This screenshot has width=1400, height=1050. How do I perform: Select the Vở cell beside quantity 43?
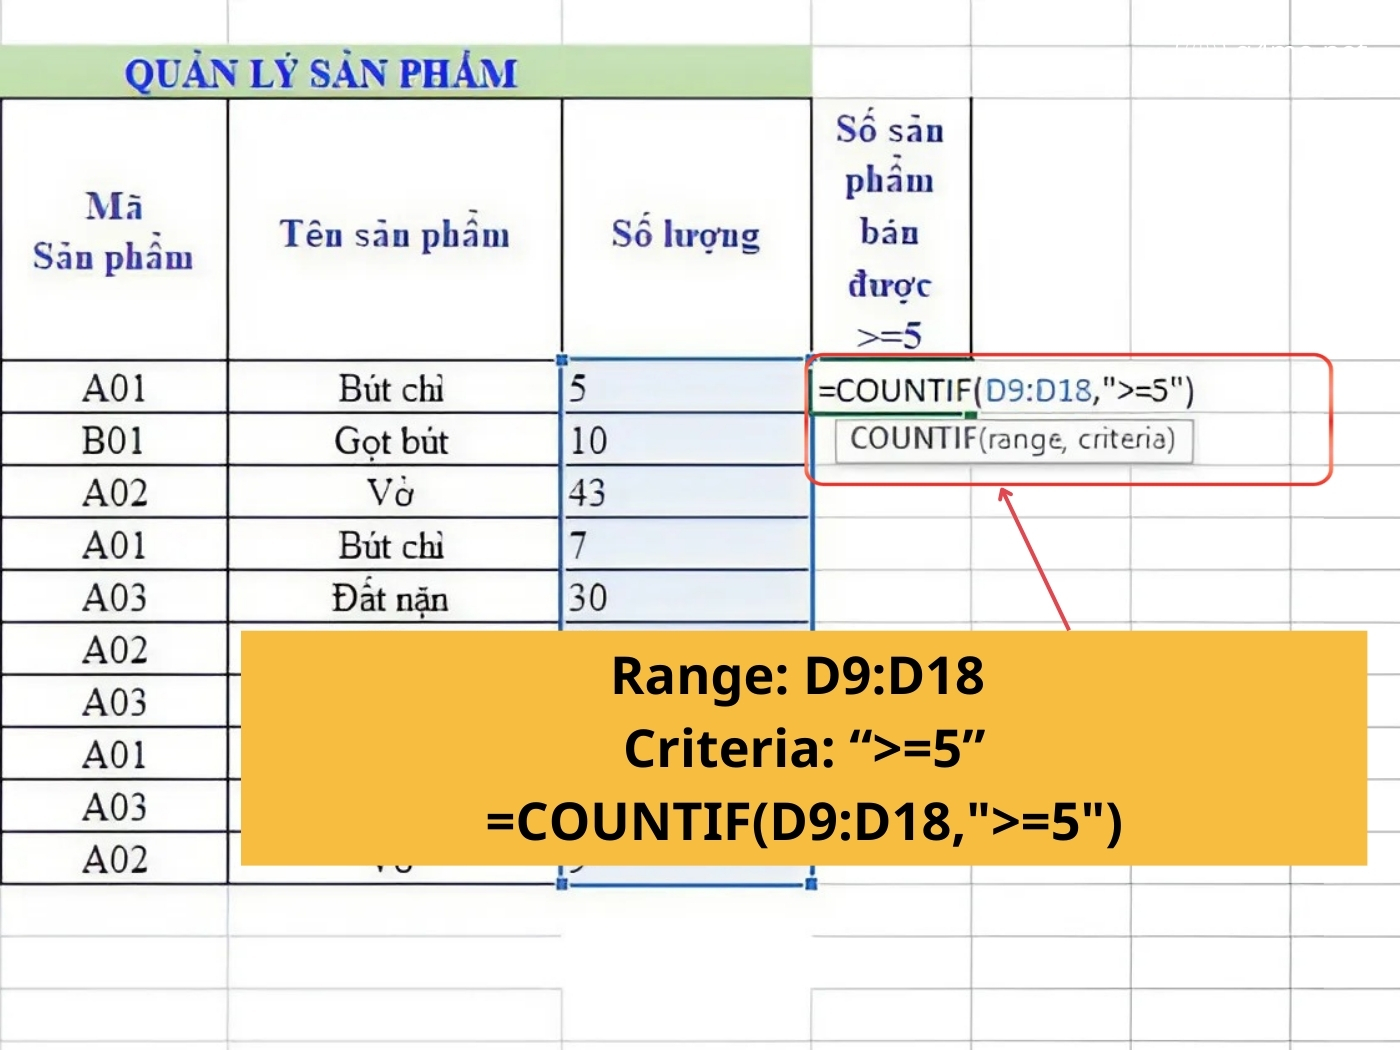tap(395, 492)
